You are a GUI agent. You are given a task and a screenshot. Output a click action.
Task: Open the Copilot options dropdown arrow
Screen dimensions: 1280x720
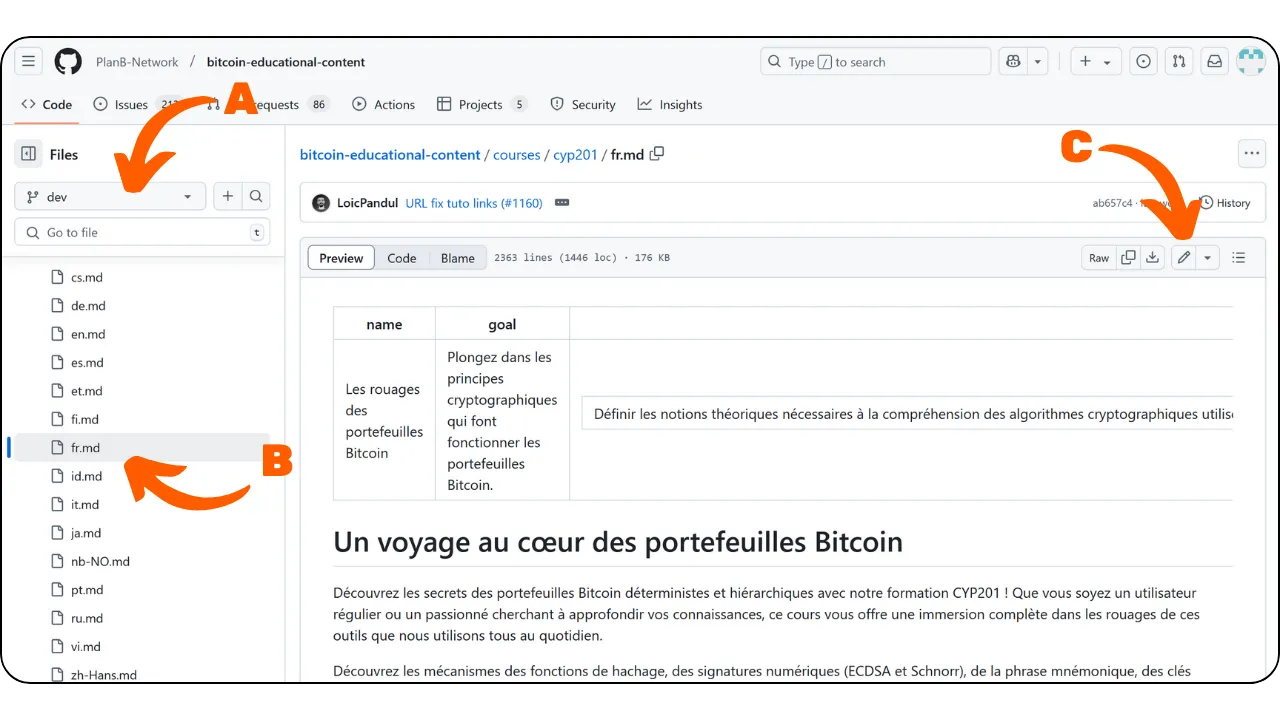1038,62
